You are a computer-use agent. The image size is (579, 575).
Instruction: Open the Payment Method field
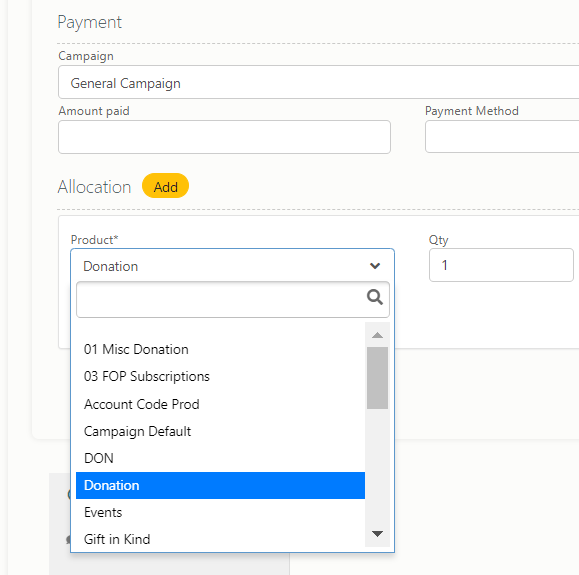tap(502, 137)
